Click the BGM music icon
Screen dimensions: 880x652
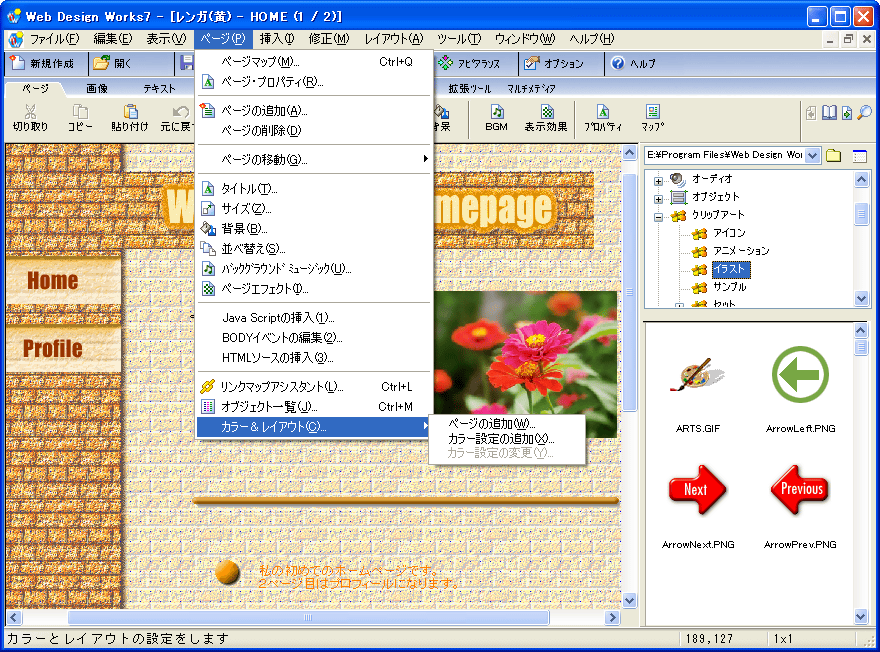(496, 111)
